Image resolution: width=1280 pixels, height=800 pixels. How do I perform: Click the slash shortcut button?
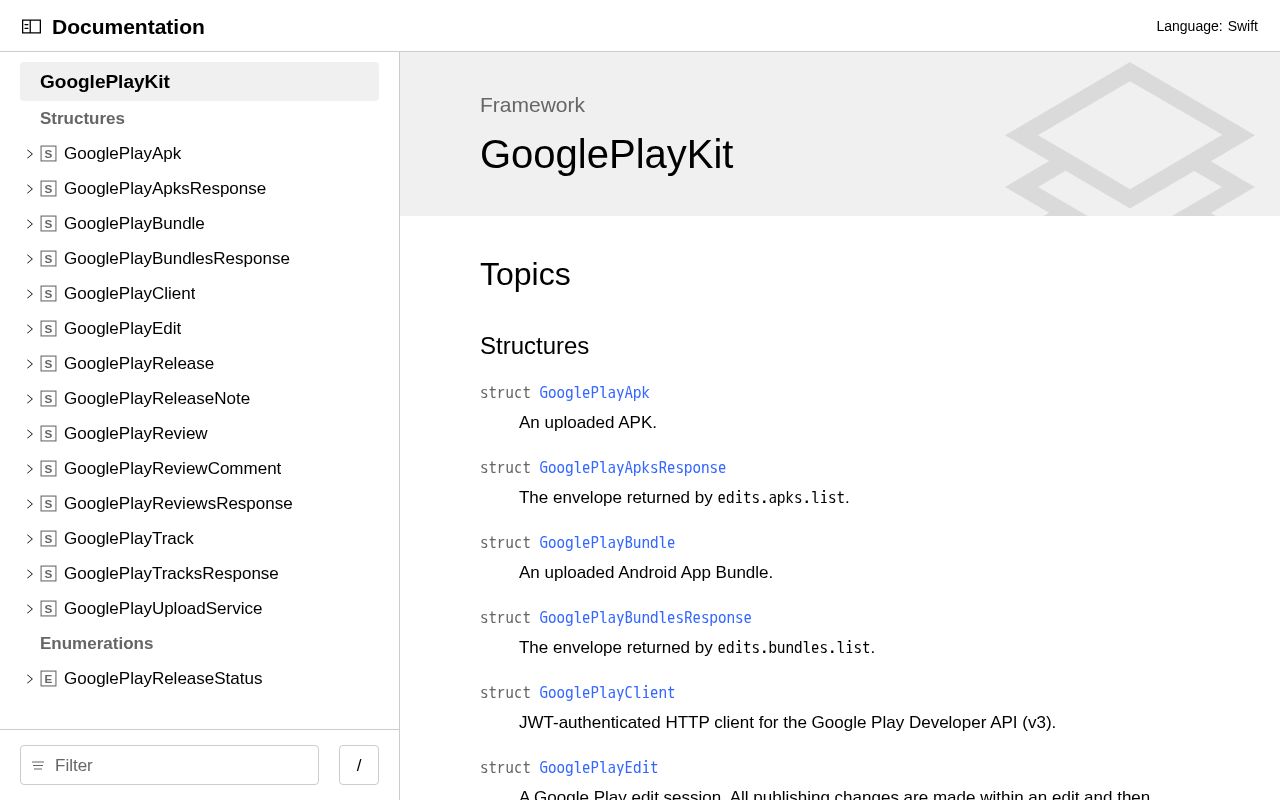(359, 765)
